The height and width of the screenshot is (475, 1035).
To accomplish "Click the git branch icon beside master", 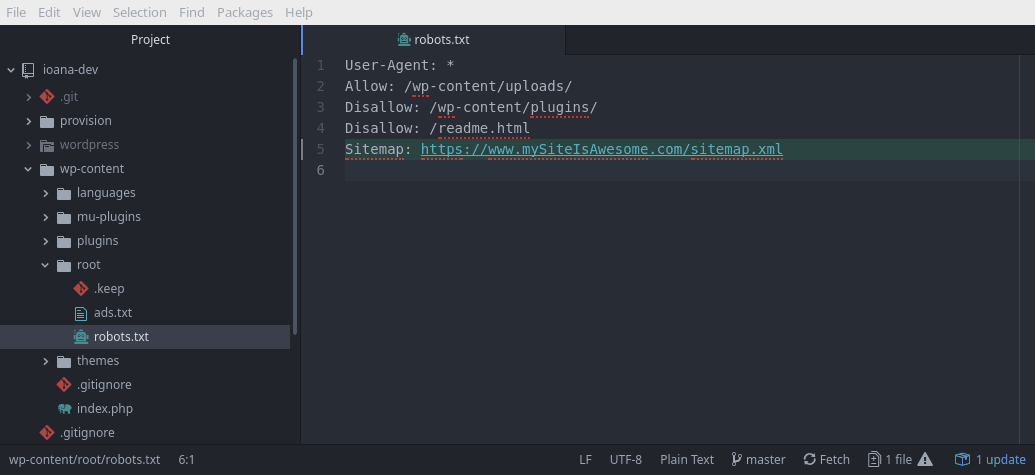I will tap(737, 459).
